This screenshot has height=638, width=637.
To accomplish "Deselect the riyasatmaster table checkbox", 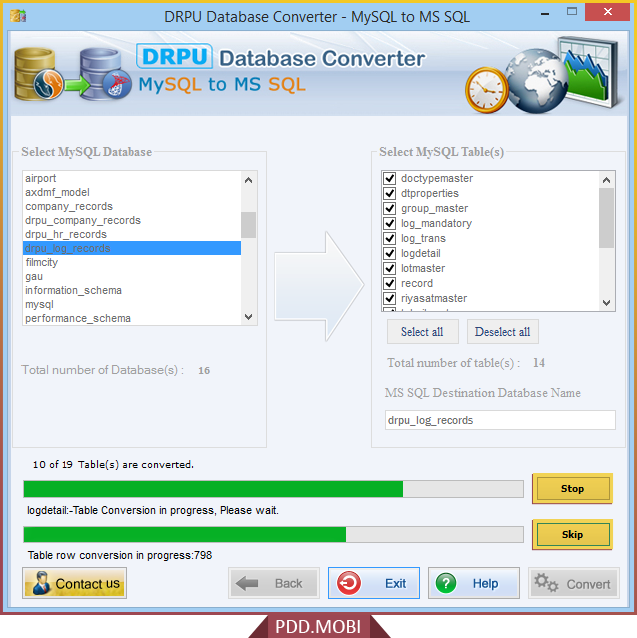I will [390, 299].
